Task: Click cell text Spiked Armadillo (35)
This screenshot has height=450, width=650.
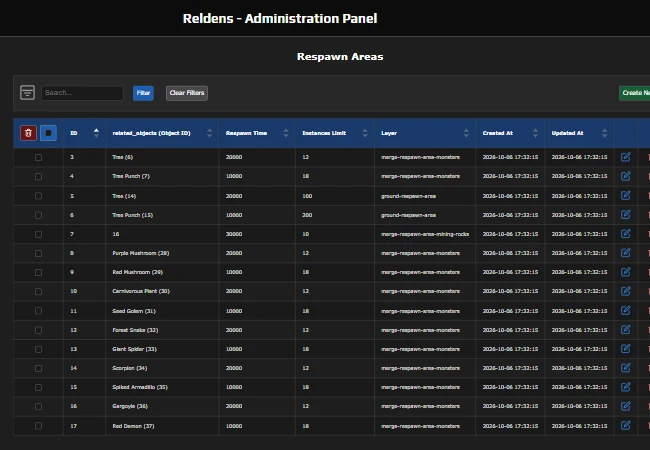Action: tap(140, 387)
